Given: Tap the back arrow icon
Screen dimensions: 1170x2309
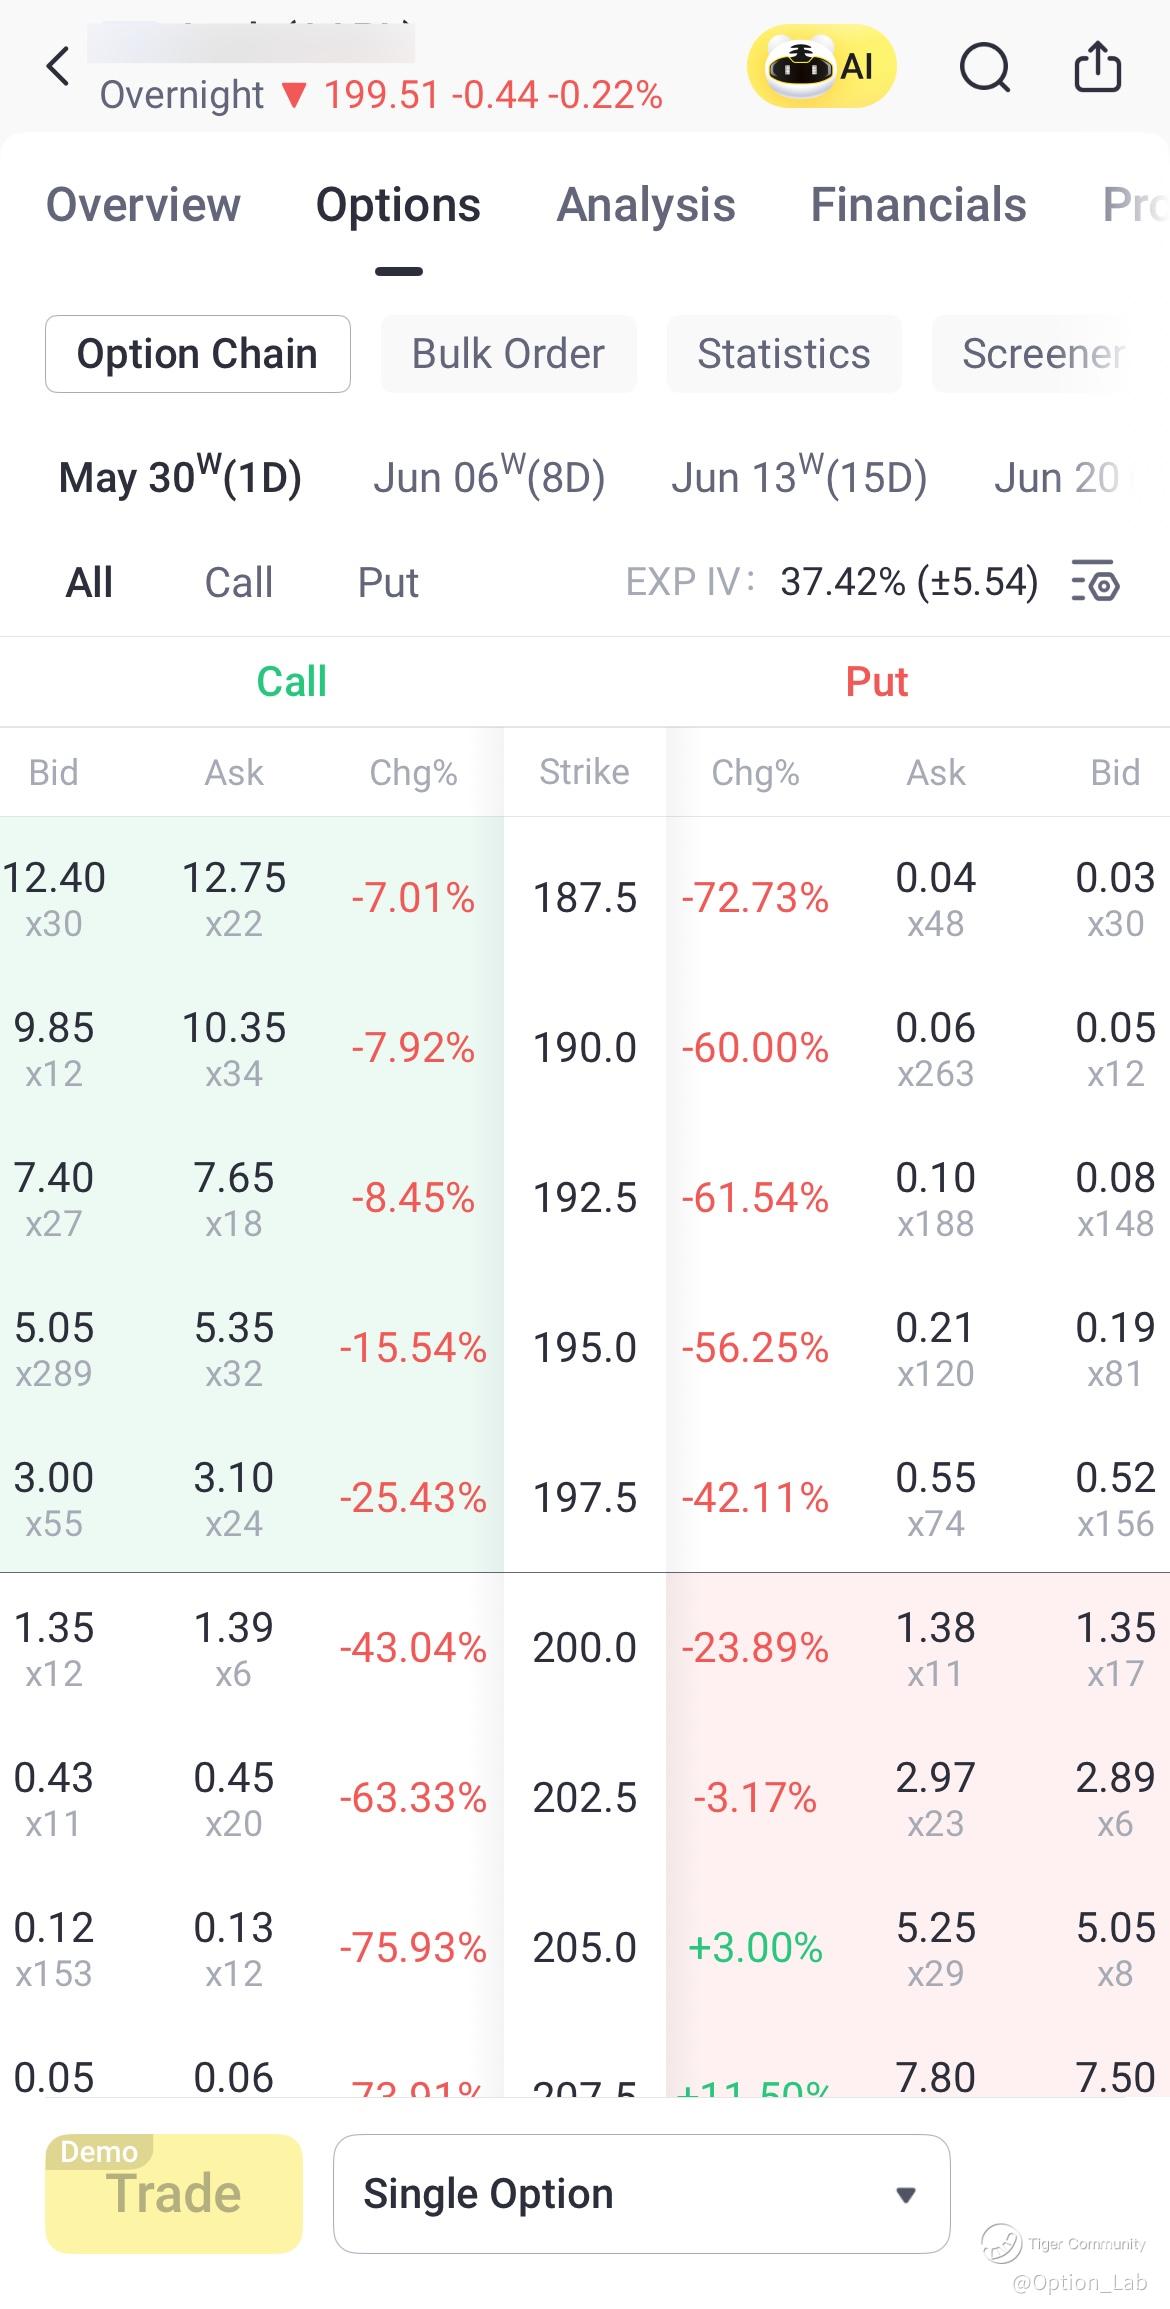Looking at the screenshot, I should 58,67.
